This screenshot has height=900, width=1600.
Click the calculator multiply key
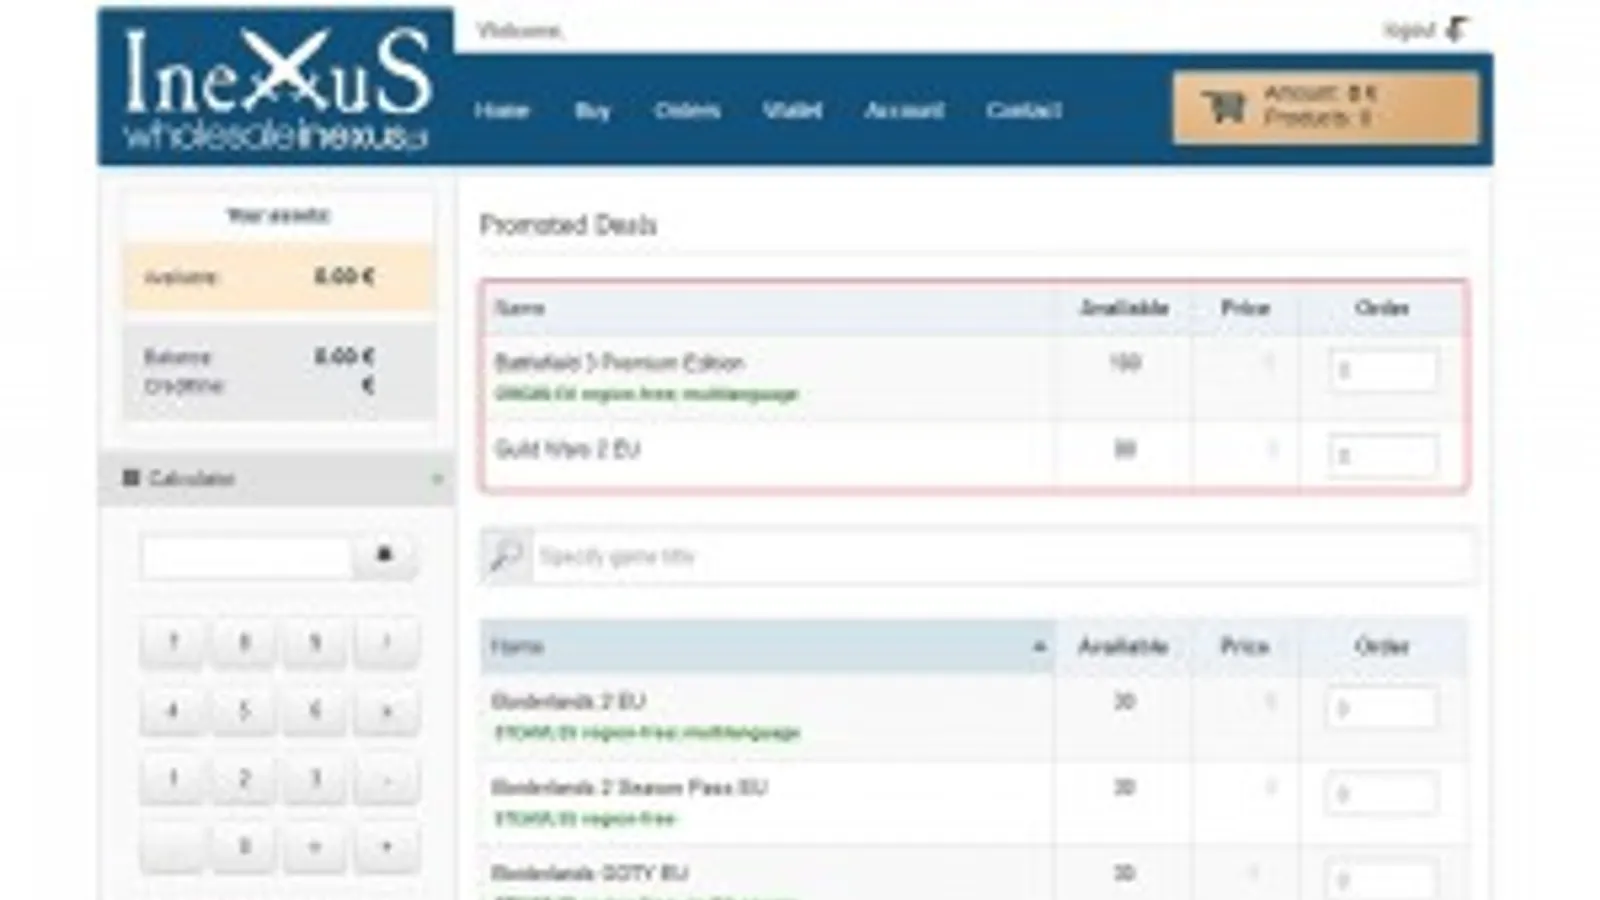click(x=386, y=710)
